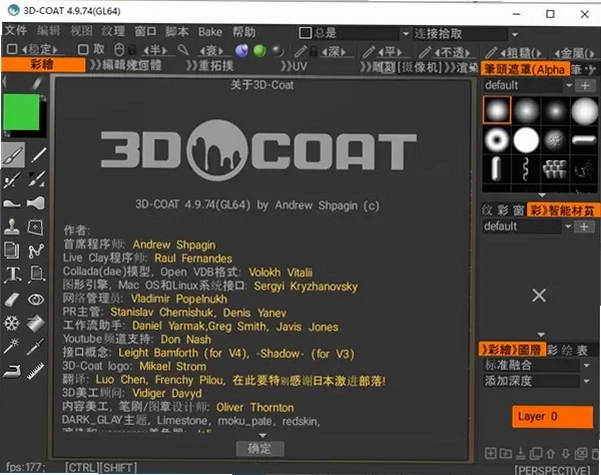
Task: Open the alpha brush default folder dropdown
Action: 569,85
